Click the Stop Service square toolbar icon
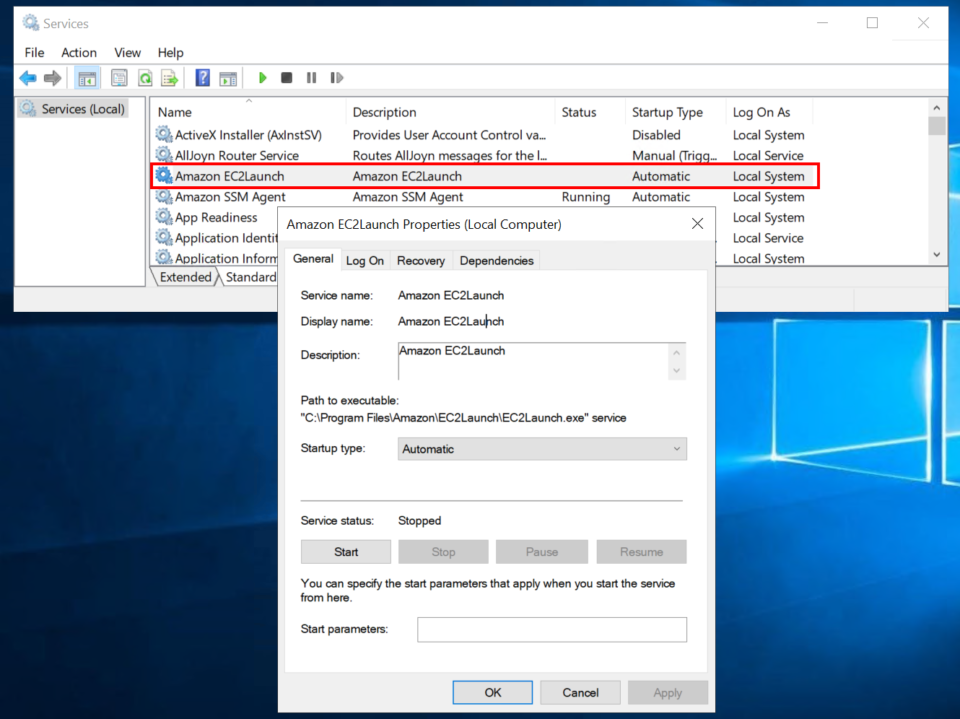The image size is (960, 719). [x=287, y=78]
